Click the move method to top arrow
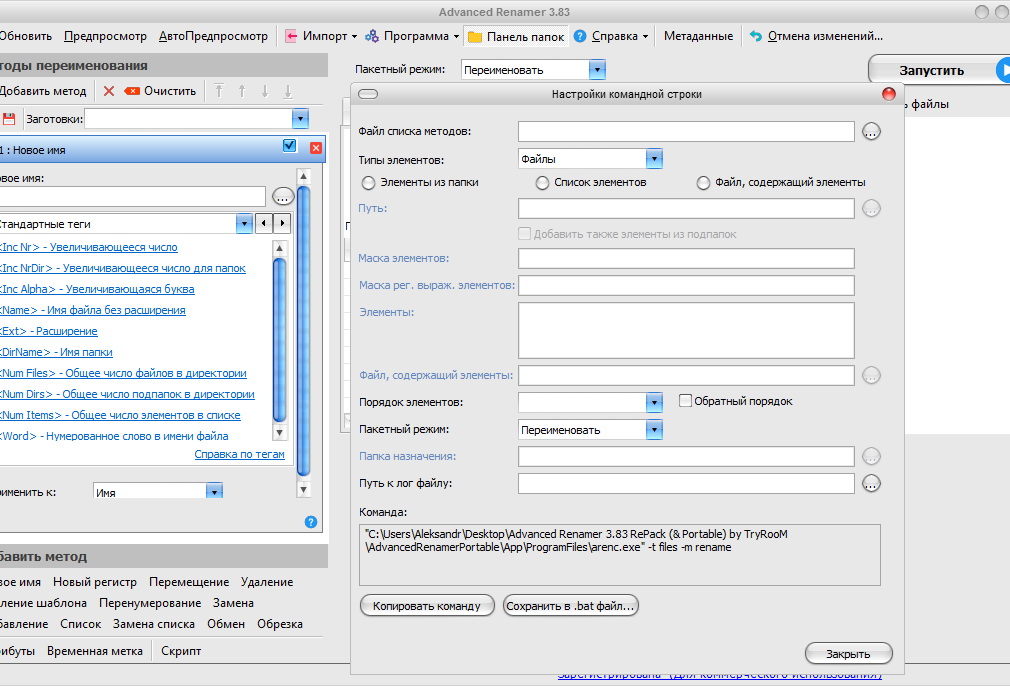1010x686 pixels. 219,91
